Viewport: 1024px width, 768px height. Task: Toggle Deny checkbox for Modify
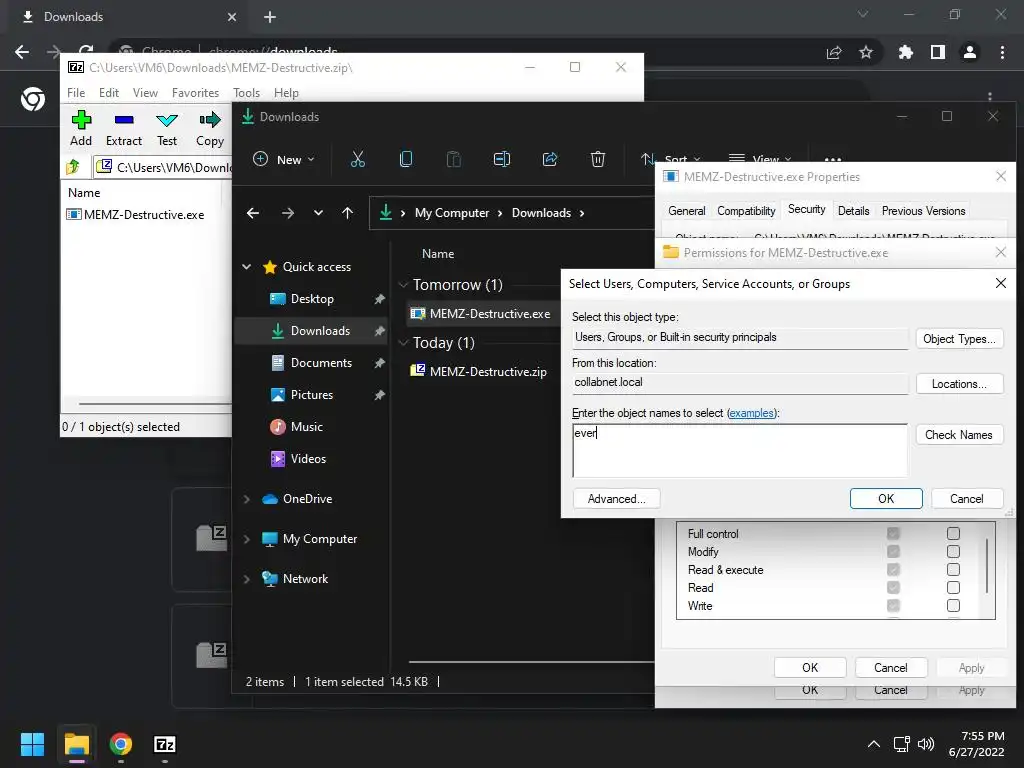point(953,552)
